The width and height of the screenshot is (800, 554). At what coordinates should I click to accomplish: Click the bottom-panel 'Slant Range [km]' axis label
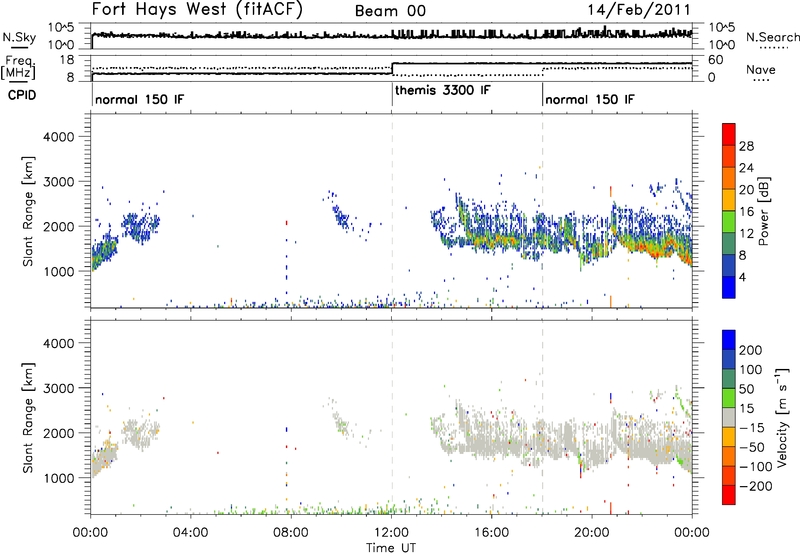click(x=28, y=418)
